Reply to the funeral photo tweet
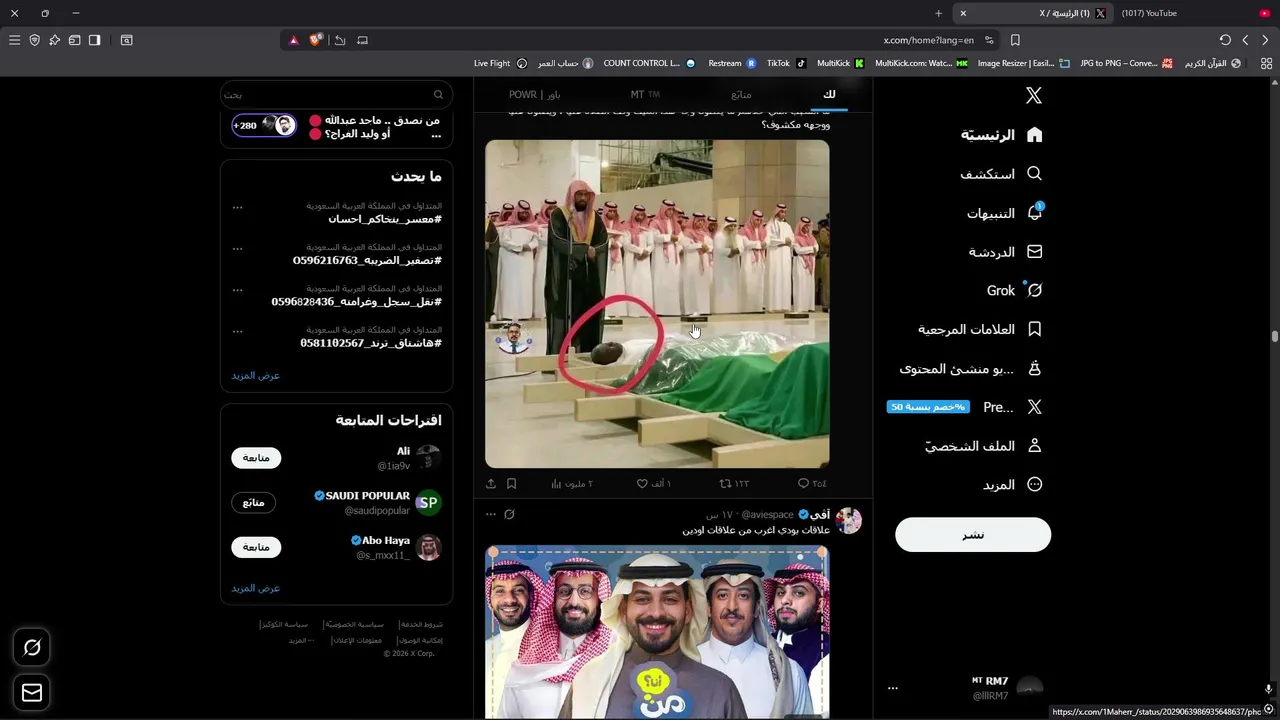1280x720 pixels. (813, 484)
